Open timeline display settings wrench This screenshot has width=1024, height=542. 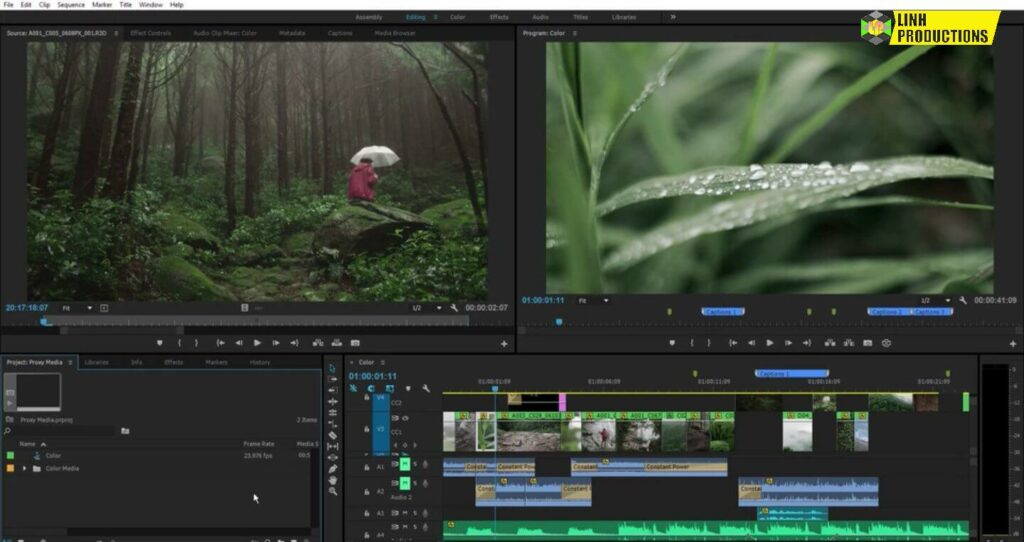click(426, 389)
